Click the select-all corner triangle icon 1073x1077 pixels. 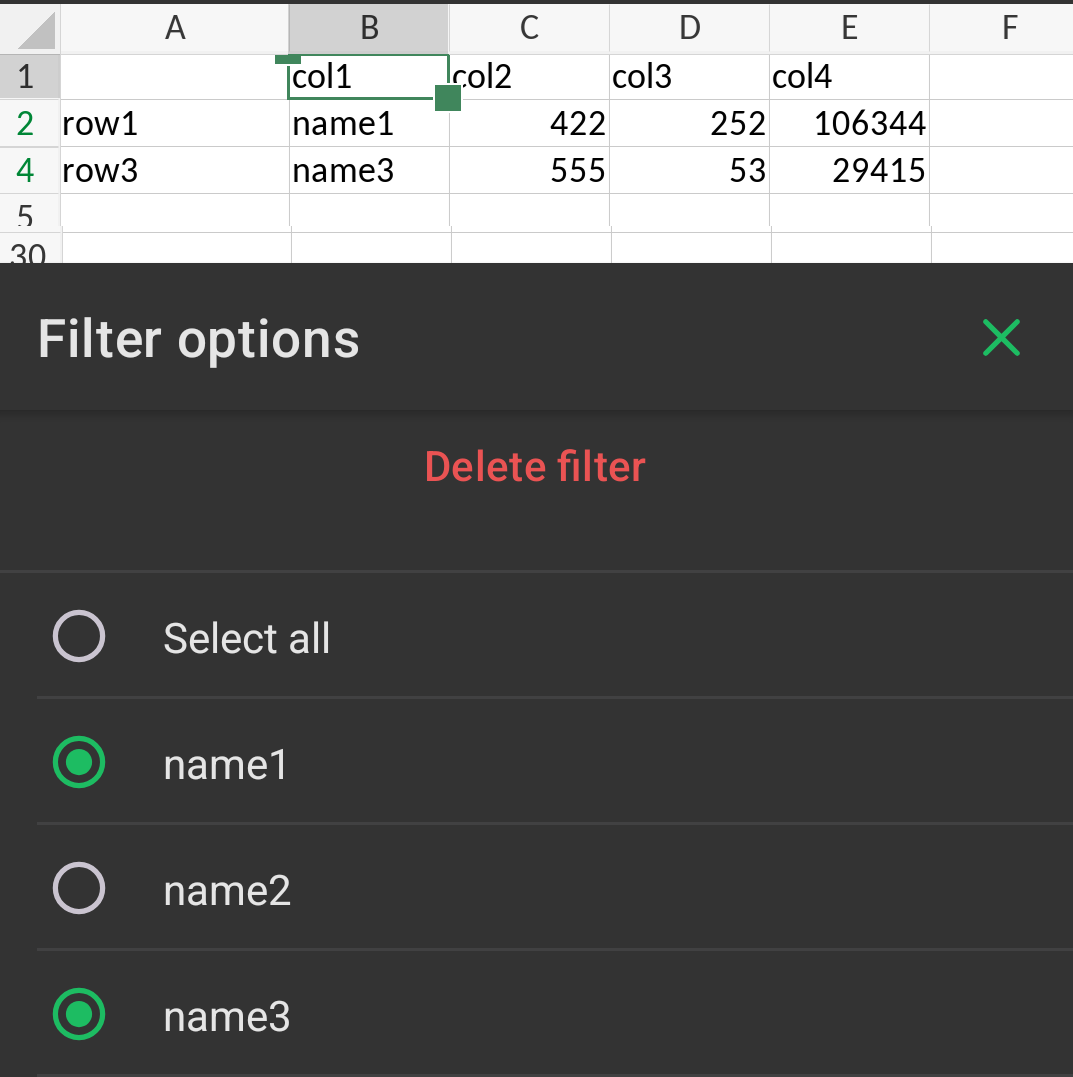[36, 29]
